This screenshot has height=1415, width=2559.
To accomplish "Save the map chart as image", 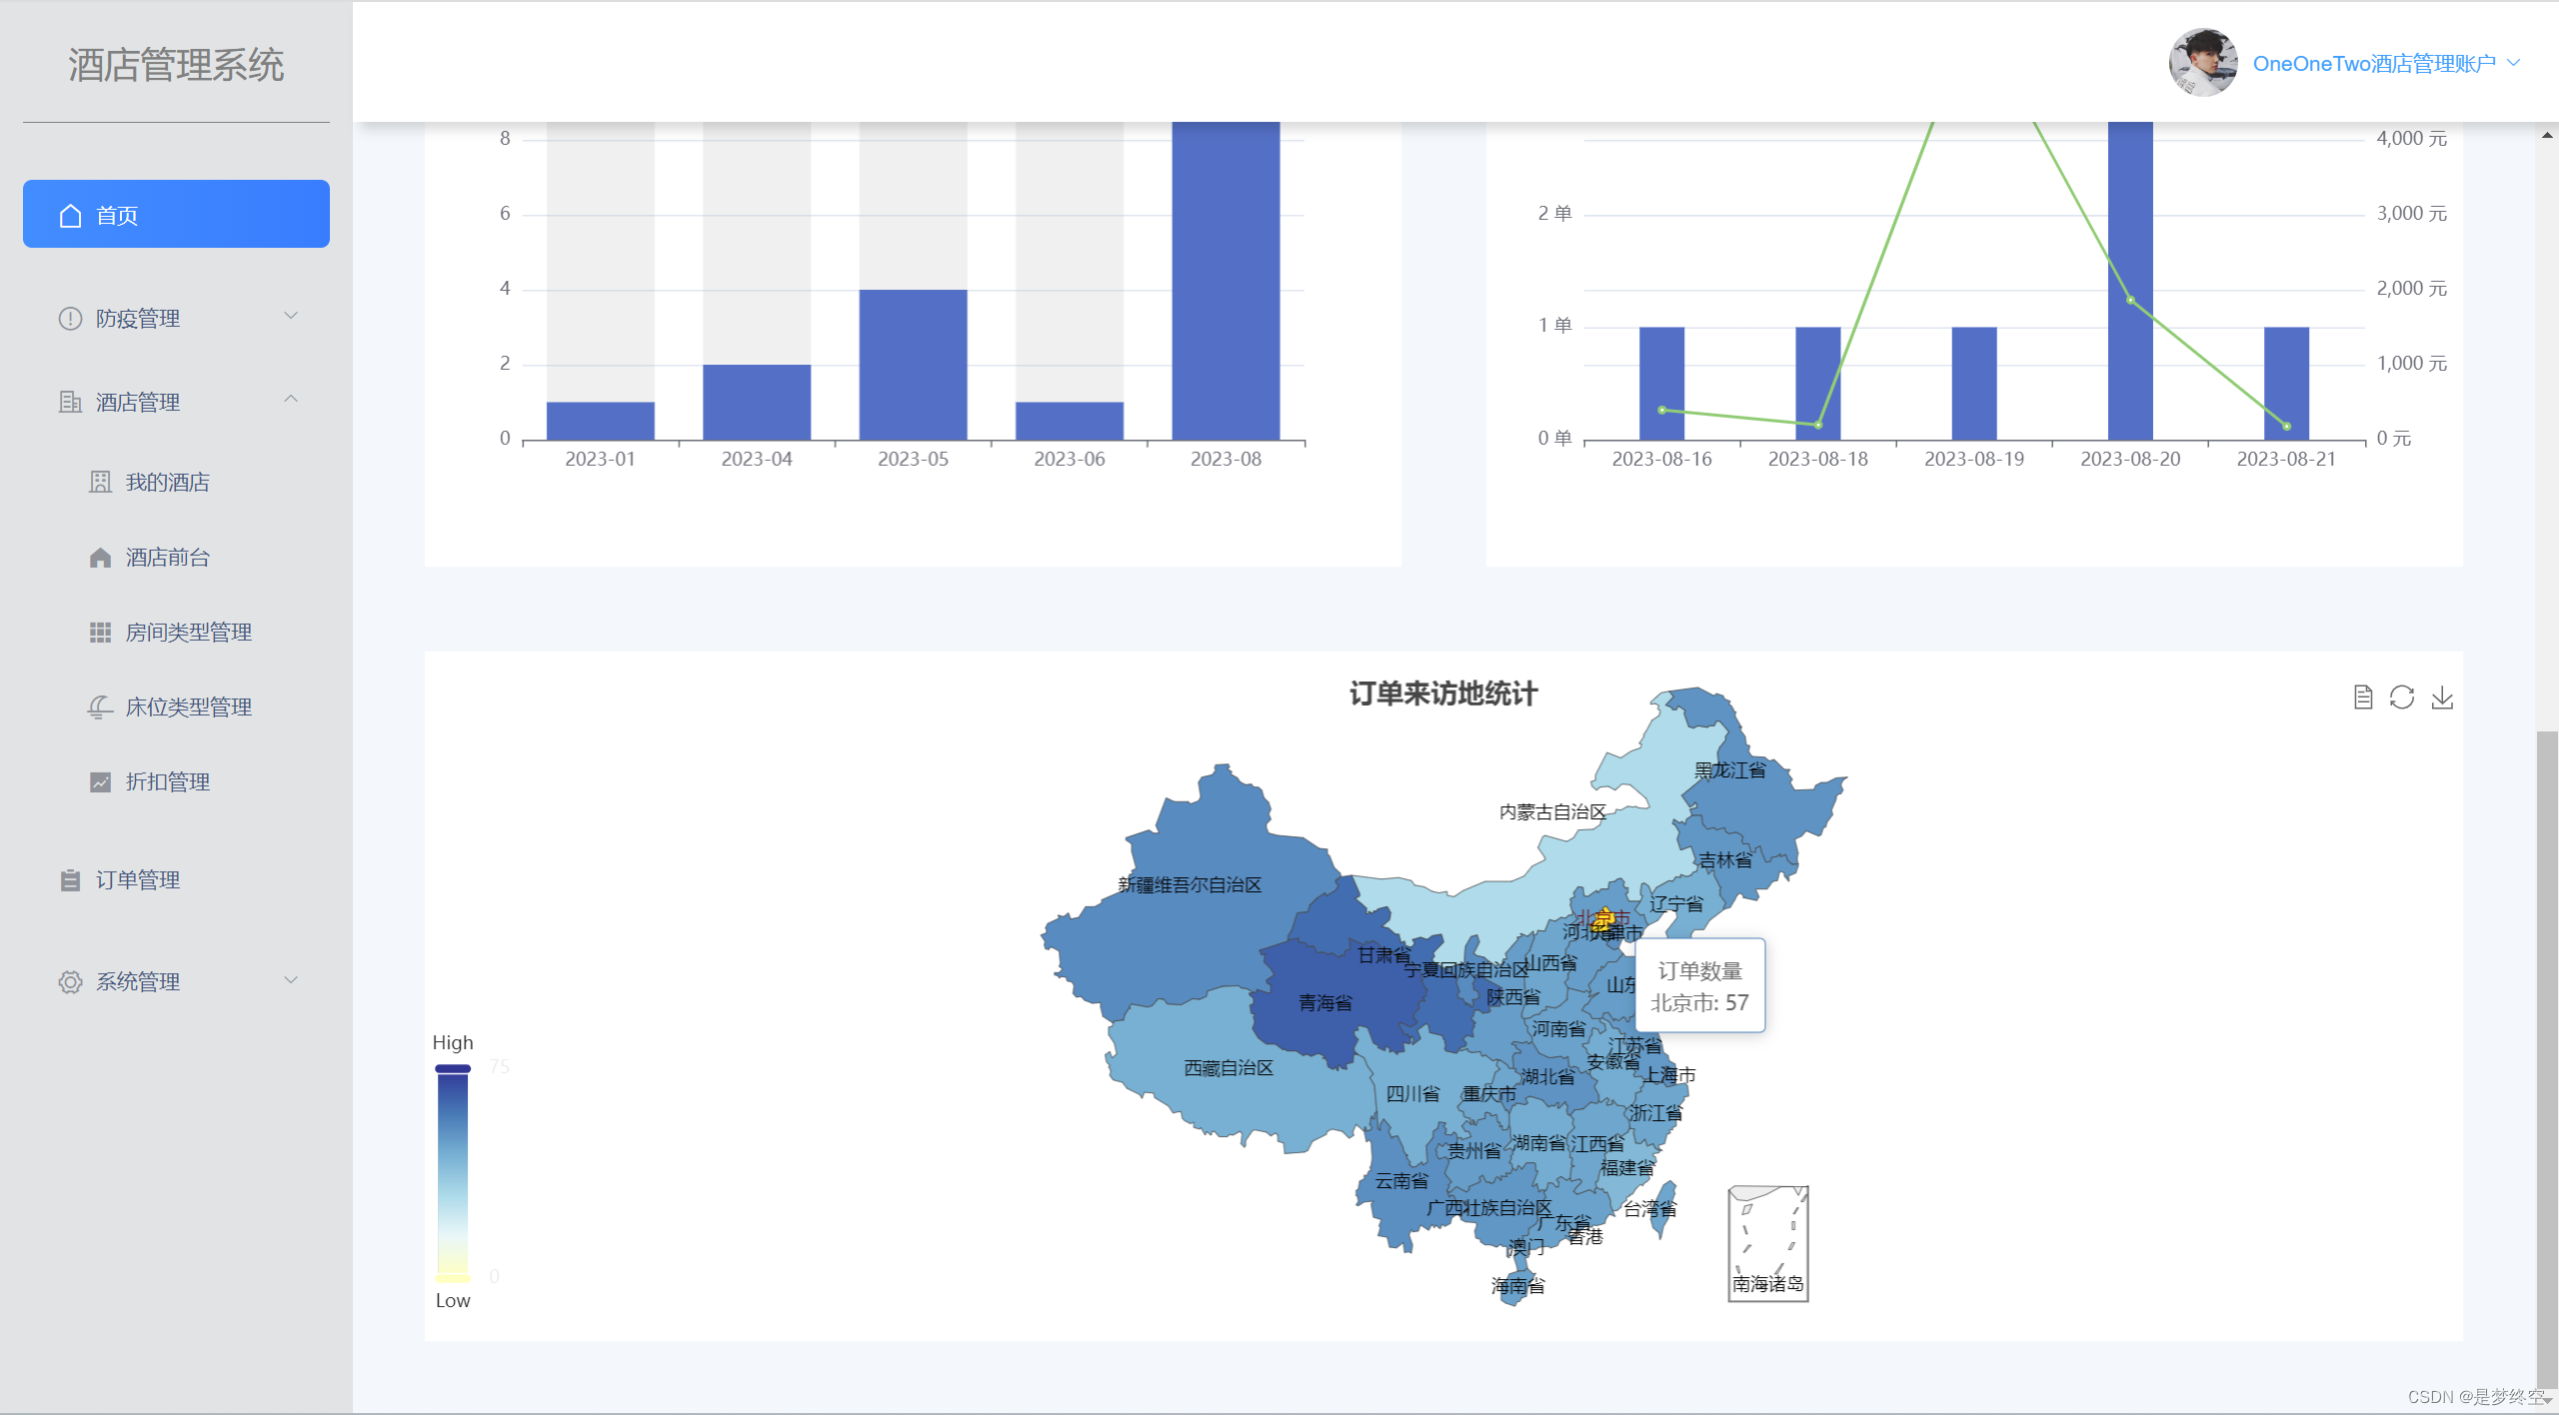I will (x=2442, y=697).
